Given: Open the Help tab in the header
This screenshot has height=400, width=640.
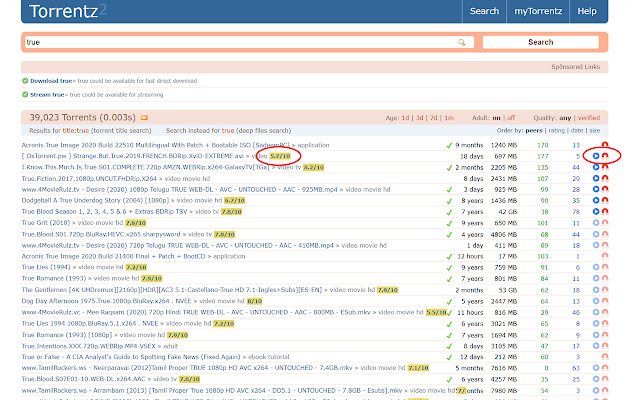Looking at the screenshot, I should point(587,11).
